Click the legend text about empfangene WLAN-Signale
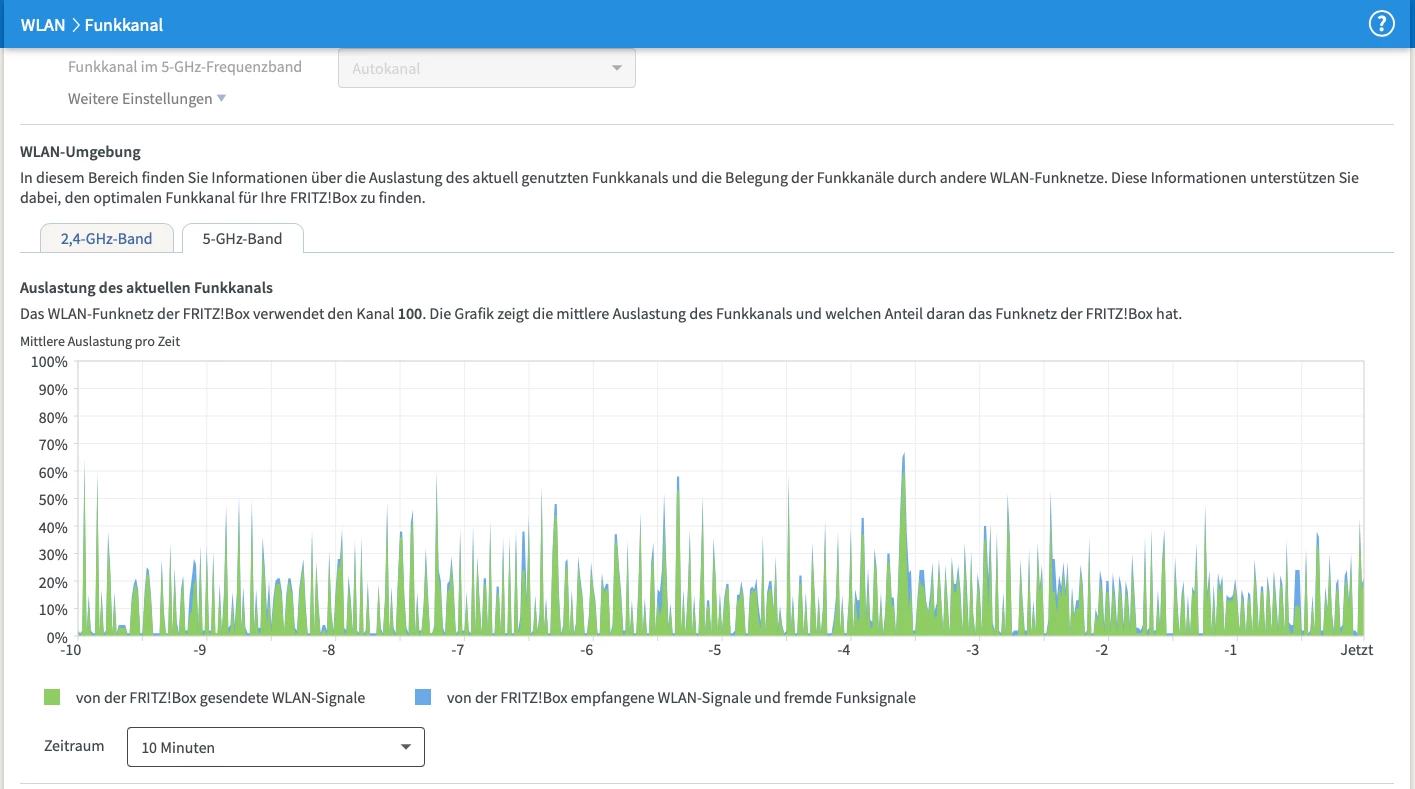The image size is (1415, 789). point(681,698)
